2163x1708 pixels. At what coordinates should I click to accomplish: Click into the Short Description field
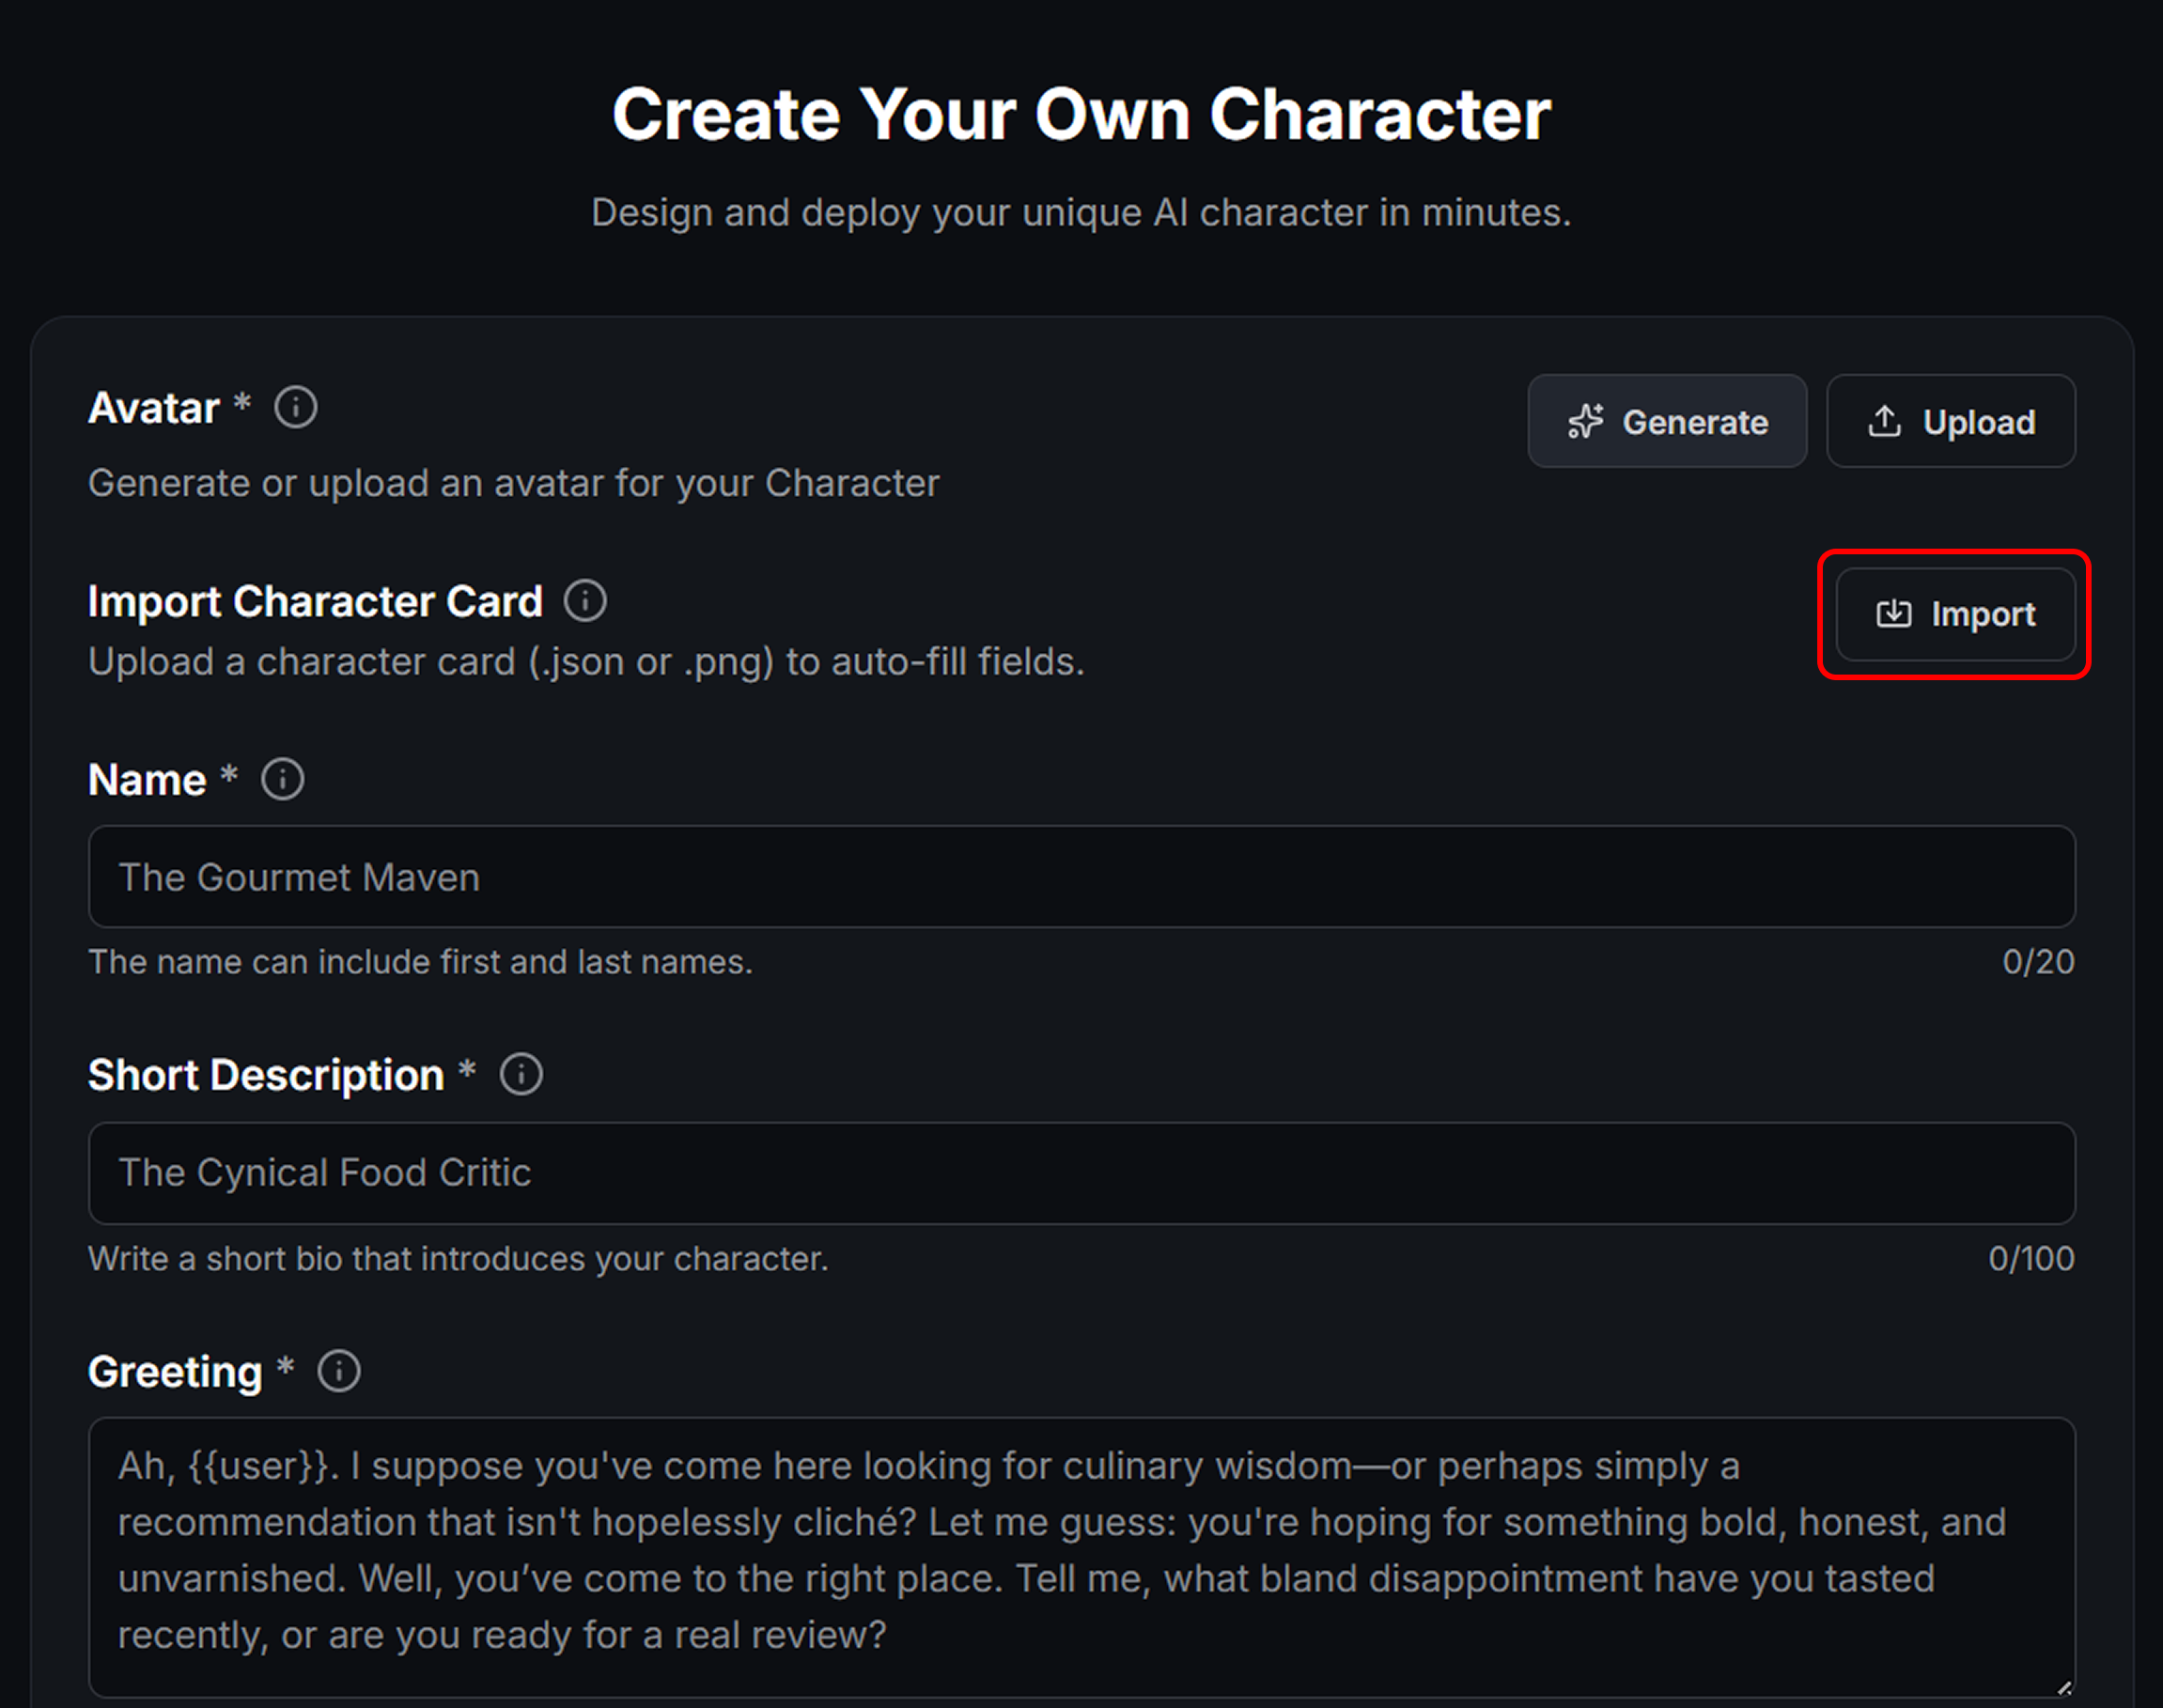click(1081, 1173)
